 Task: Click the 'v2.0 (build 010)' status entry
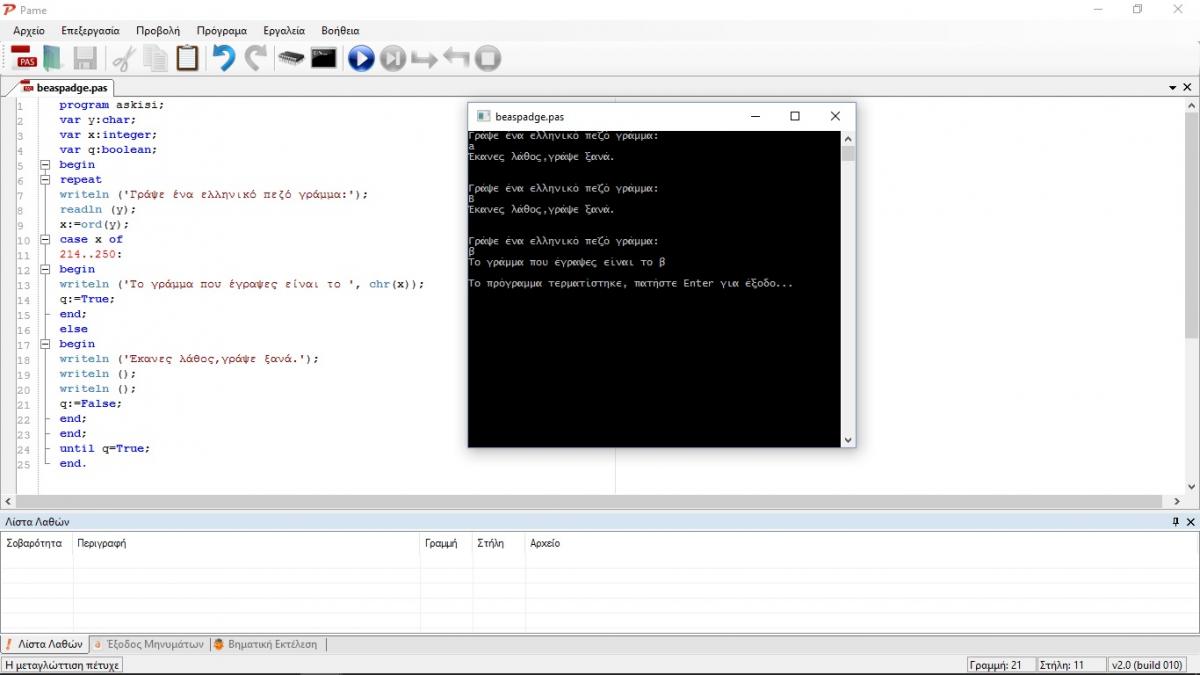coord(1147,665)
